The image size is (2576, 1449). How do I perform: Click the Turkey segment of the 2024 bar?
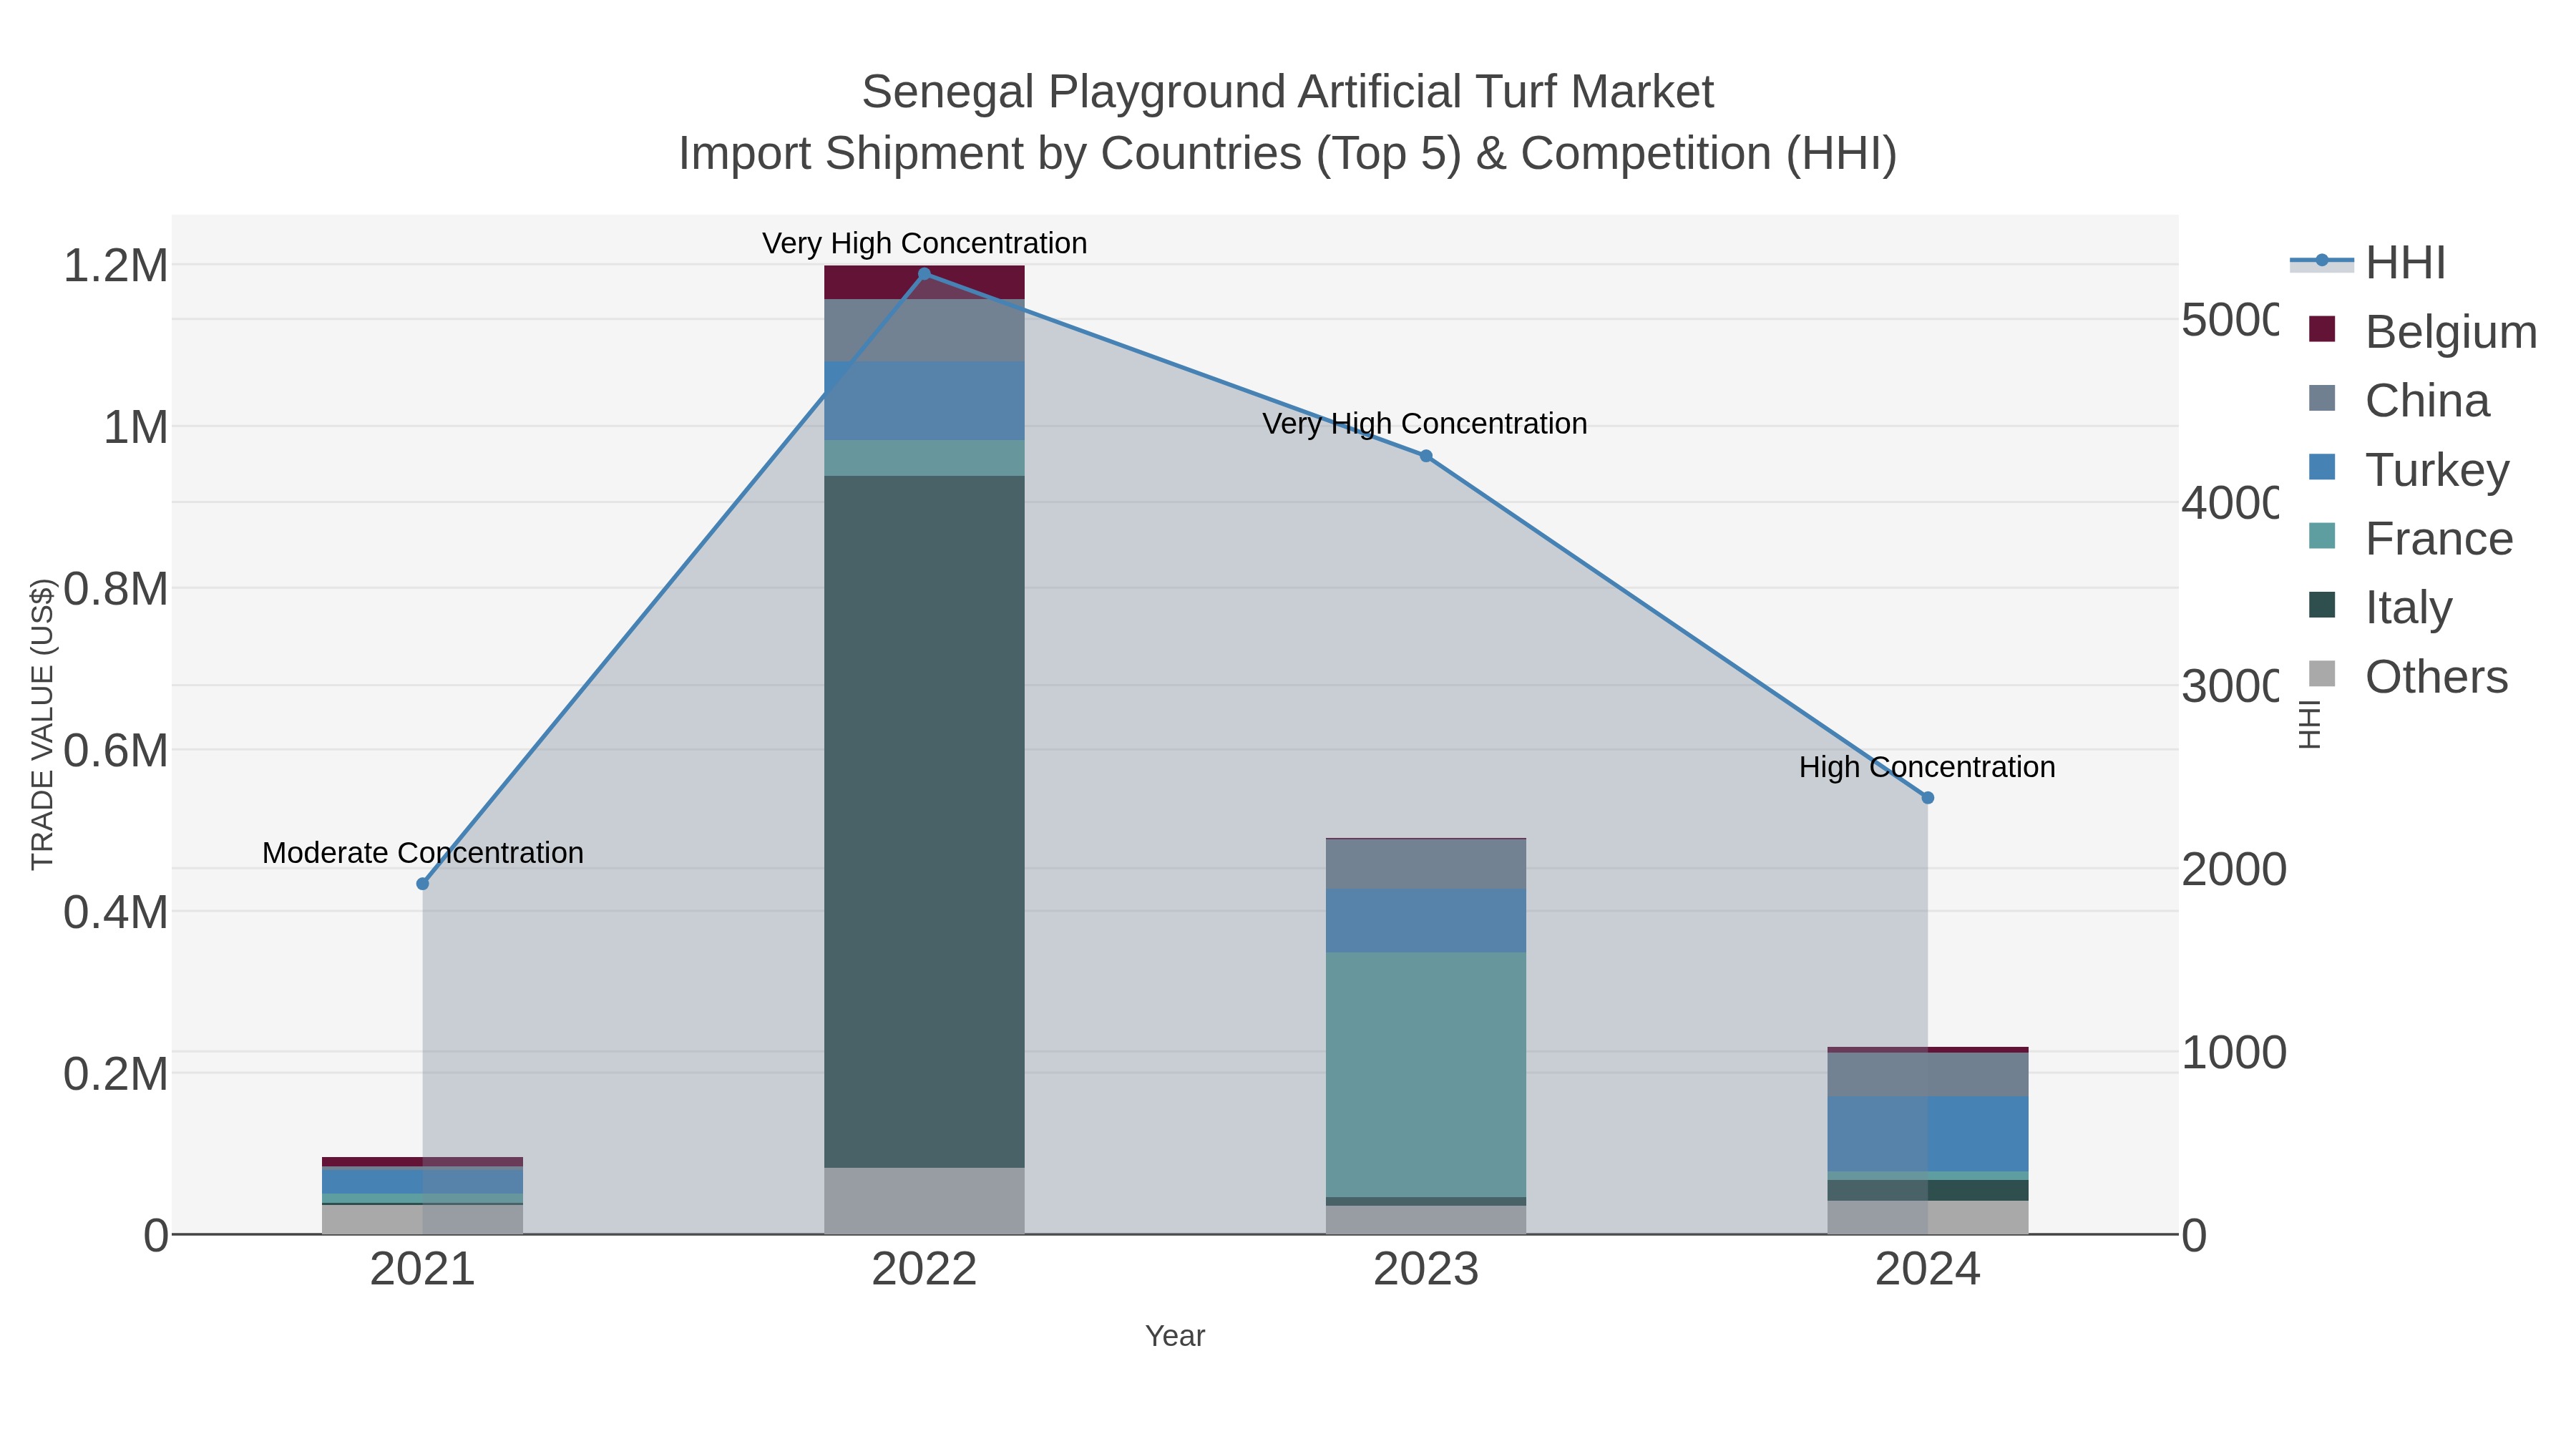(x=1928, y=1133)
